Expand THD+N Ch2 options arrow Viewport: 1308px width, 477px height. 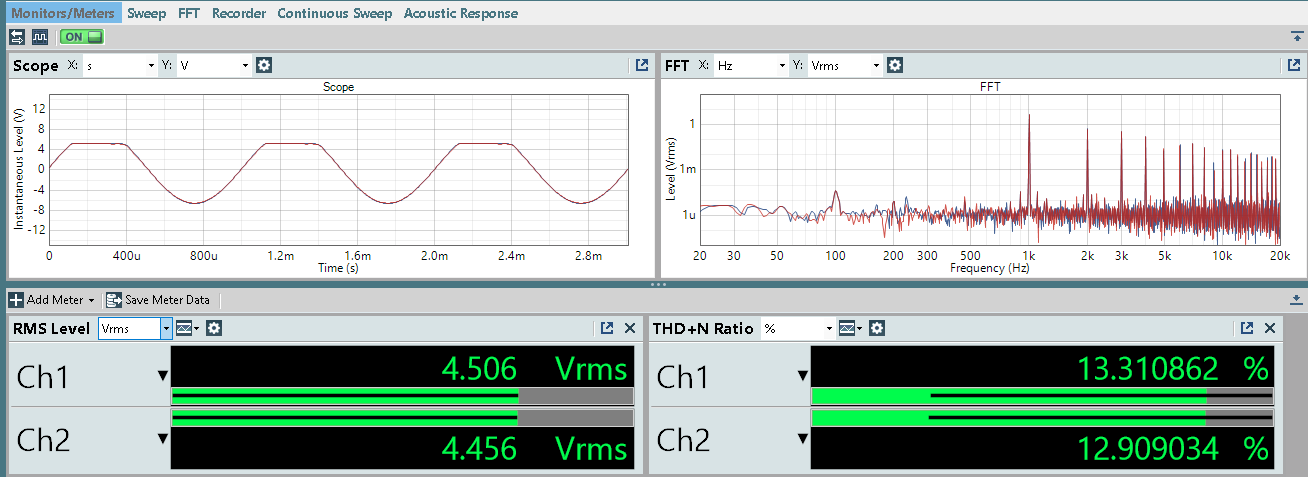tap(802, 438)
